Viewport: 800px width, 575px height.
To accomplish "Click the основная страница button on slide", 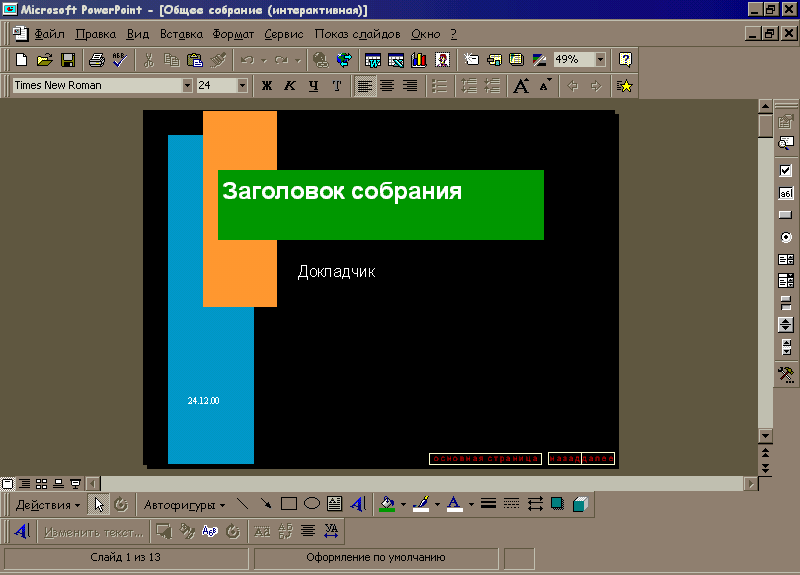I will point(485,459).
